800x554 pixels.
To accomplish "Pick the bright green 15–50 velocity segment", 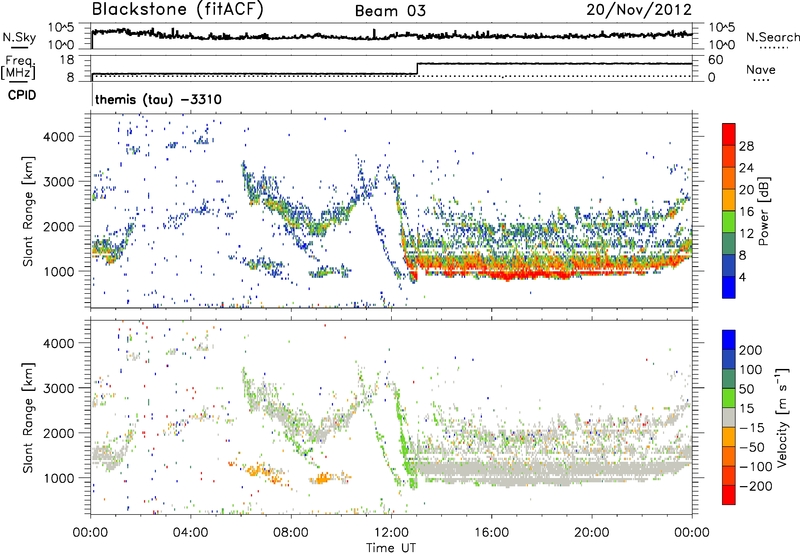I will tap(729, 398).
